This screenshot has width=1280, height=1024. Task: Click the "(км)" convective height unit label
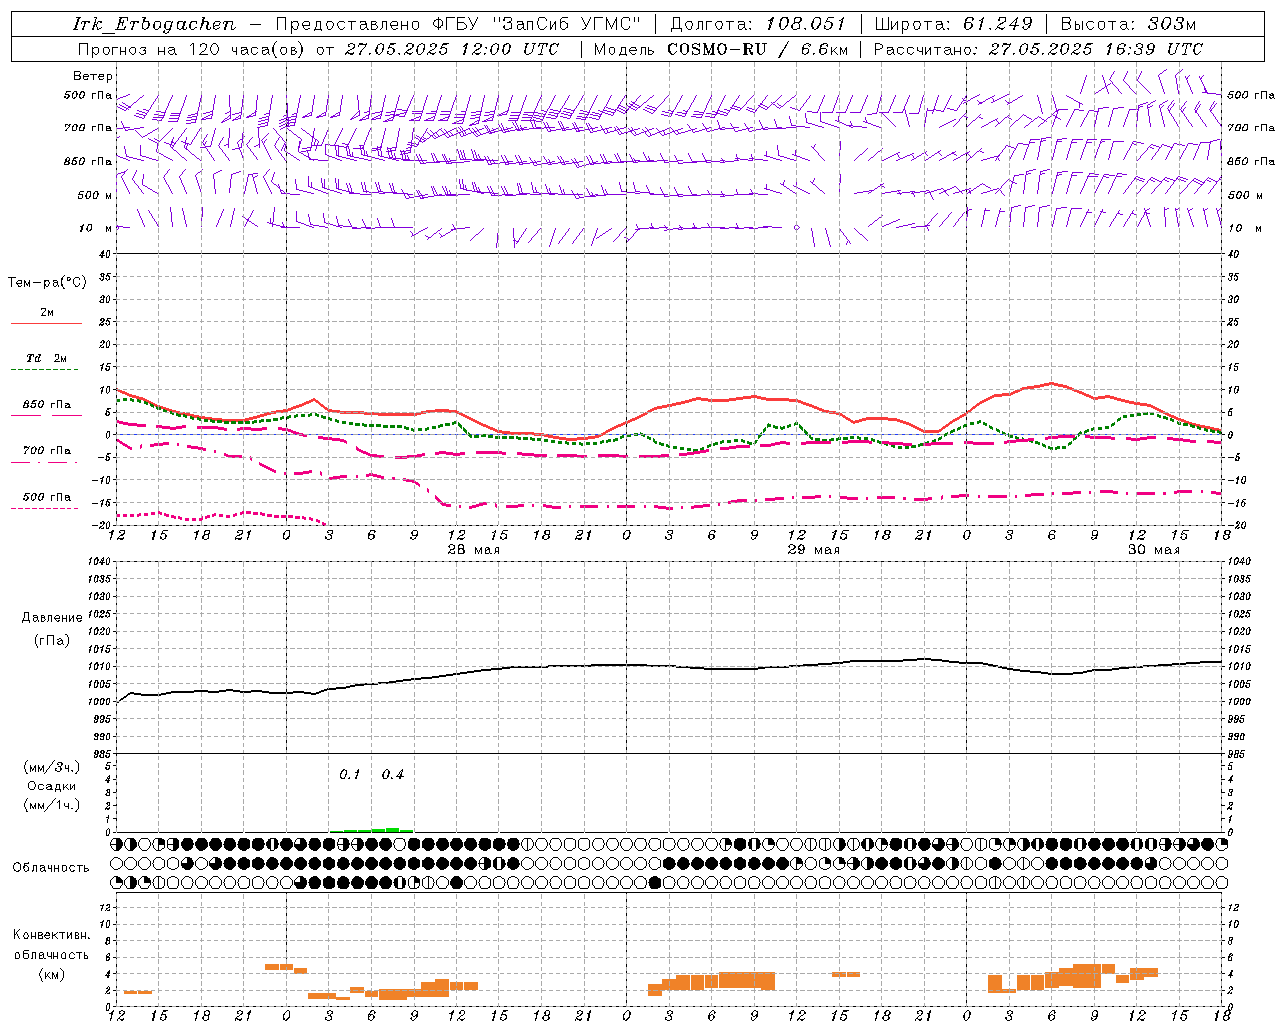(52, 973)
